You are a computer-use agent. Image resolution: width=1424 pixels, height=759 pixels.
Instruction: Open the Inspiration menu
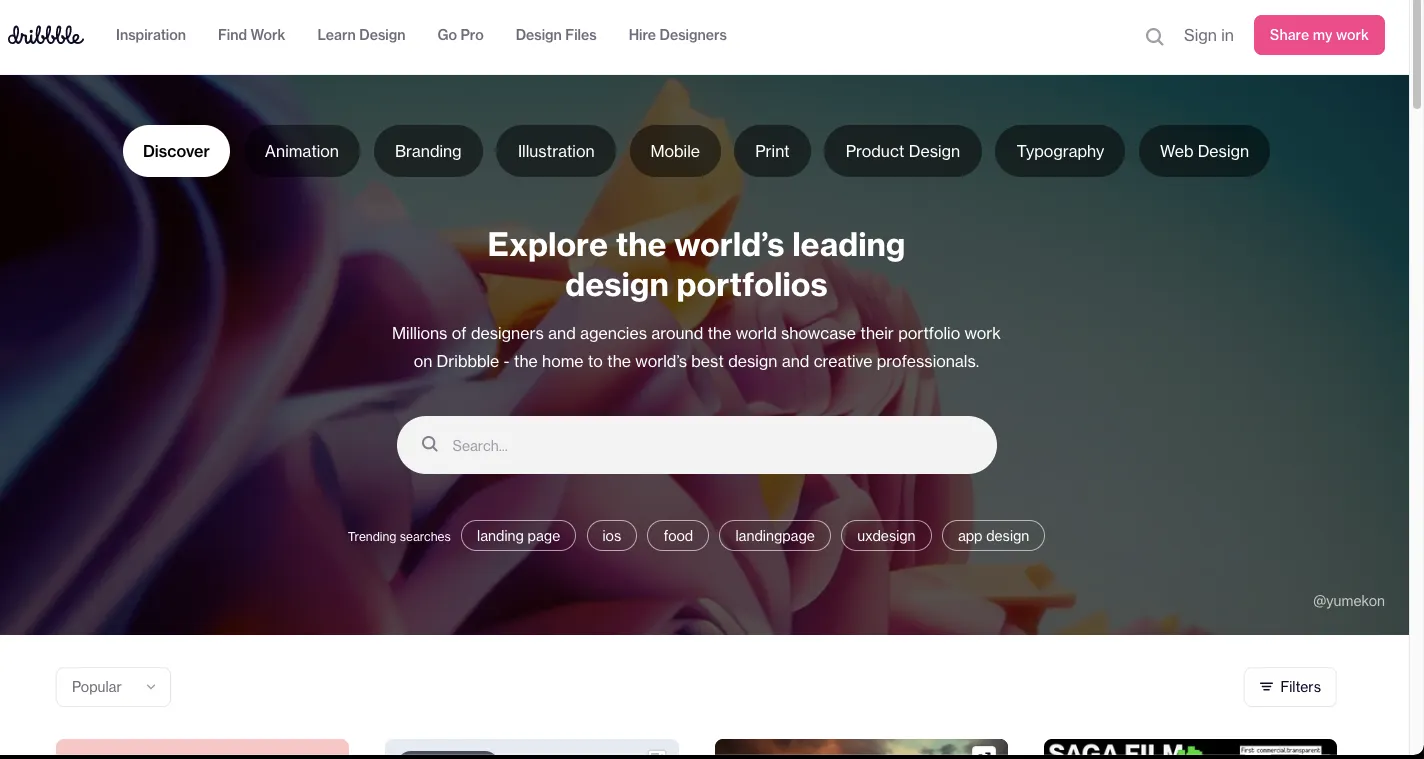(x=151, y=35)
